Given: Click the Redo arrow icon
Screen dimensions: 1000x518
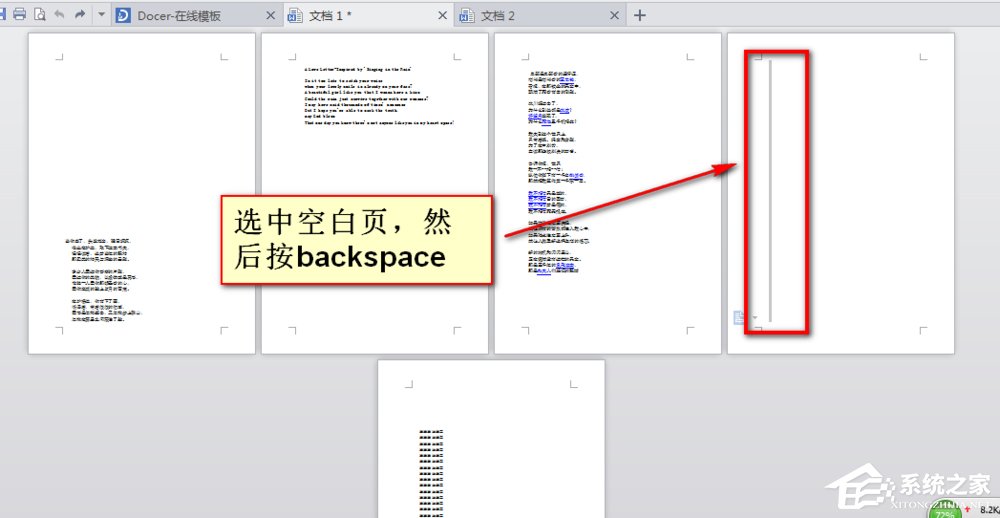Looking at the screenshot, I should point(80,14).
